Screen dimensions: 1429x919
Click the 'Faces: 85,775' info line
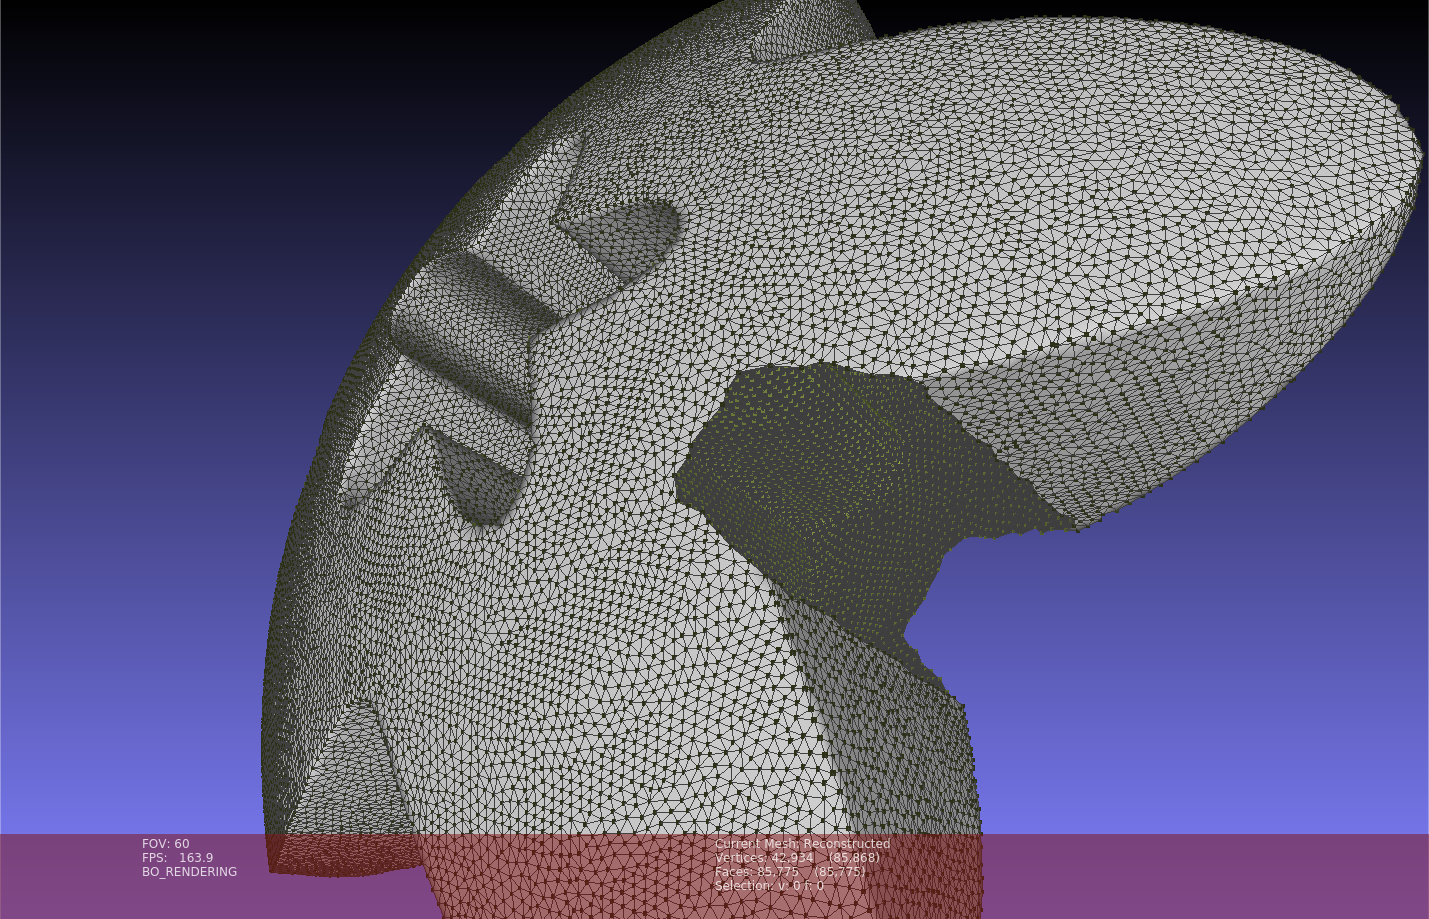(x=790, y=872)
